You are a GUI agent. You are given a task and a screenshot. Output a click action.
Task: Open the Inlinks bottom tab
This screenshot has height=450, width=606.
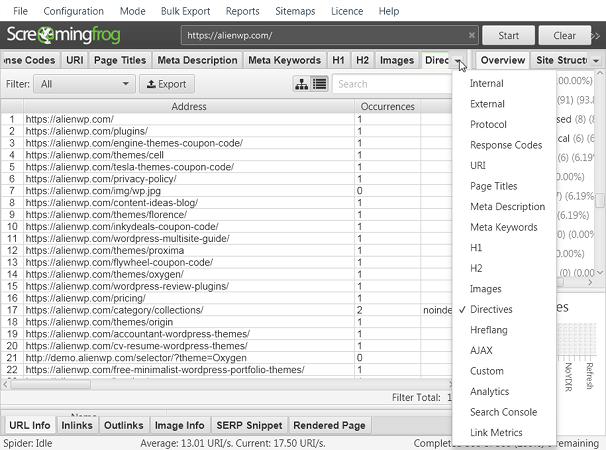click(x=77, y=425)
